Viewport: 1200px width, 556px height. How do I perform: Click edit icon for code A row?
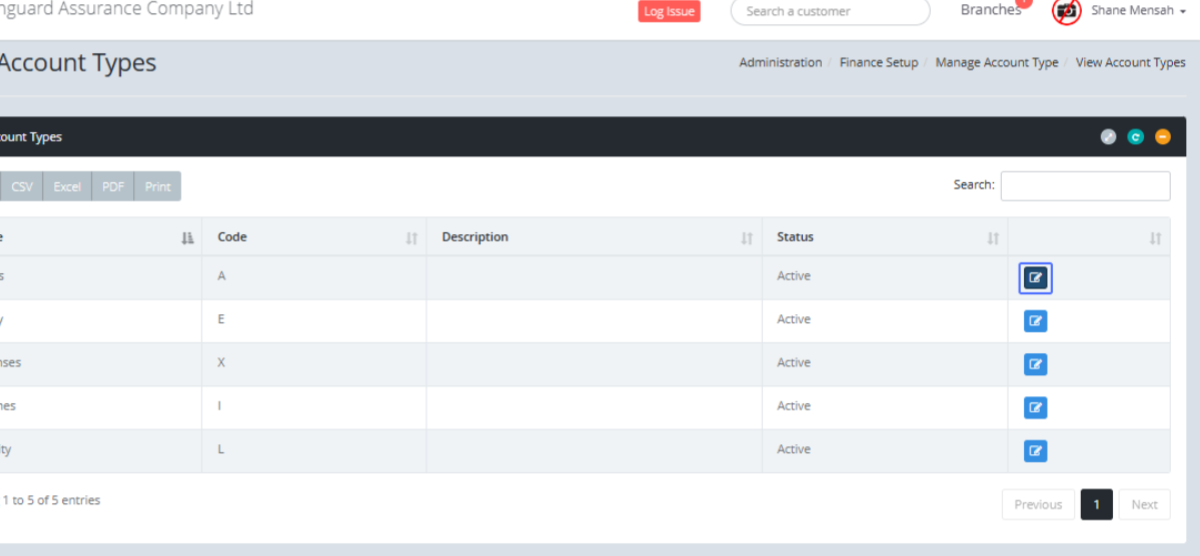tap(1035, 278)
